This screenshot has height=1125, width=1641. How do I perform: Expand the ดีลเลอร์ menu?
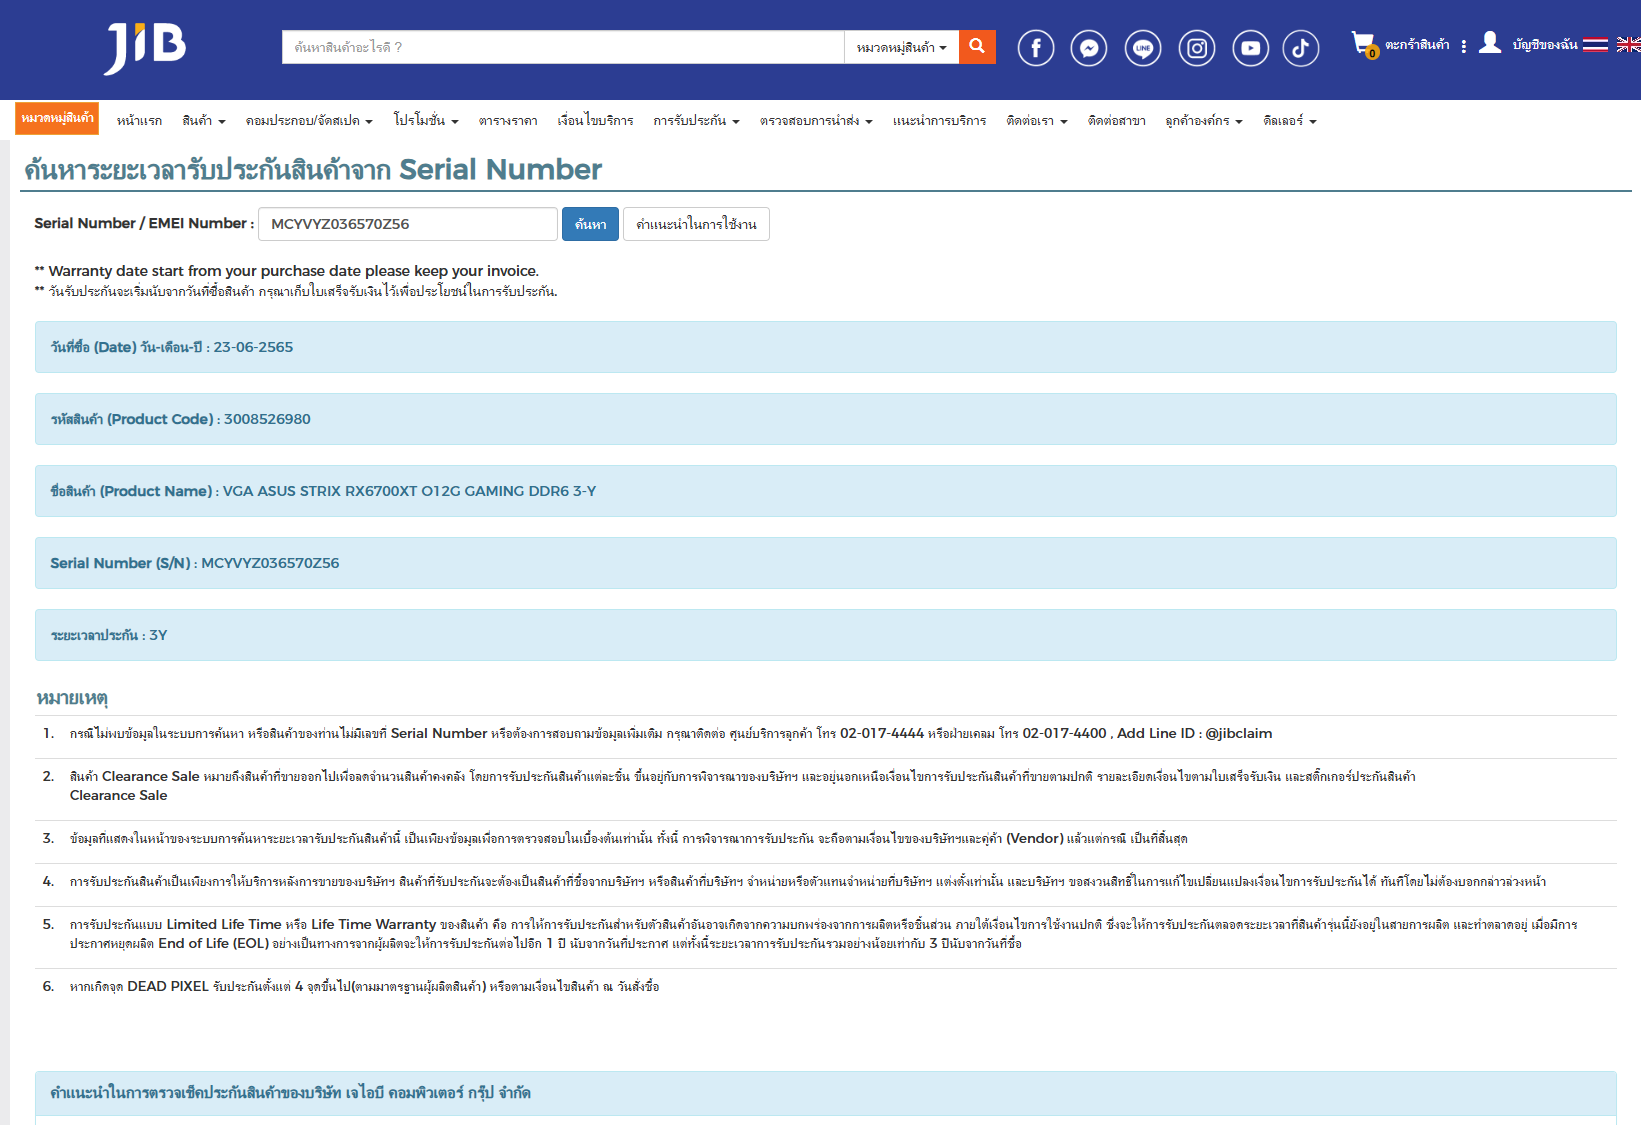(1290, 121)
